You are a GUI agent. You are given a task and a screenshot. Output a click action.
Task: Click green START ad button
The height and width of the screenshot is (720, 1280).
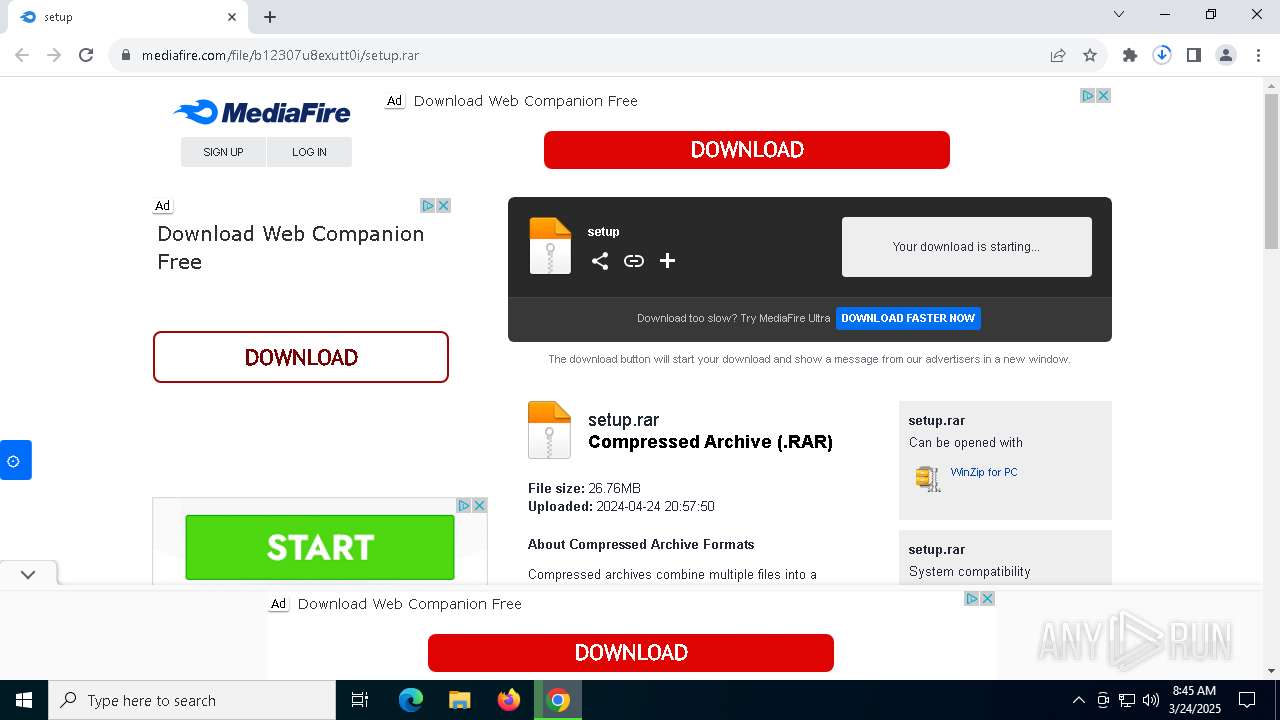coord(320,547)
